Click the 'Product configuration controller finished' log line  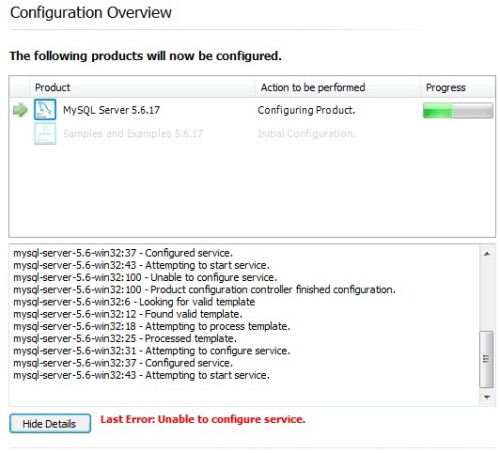[204, 290]
